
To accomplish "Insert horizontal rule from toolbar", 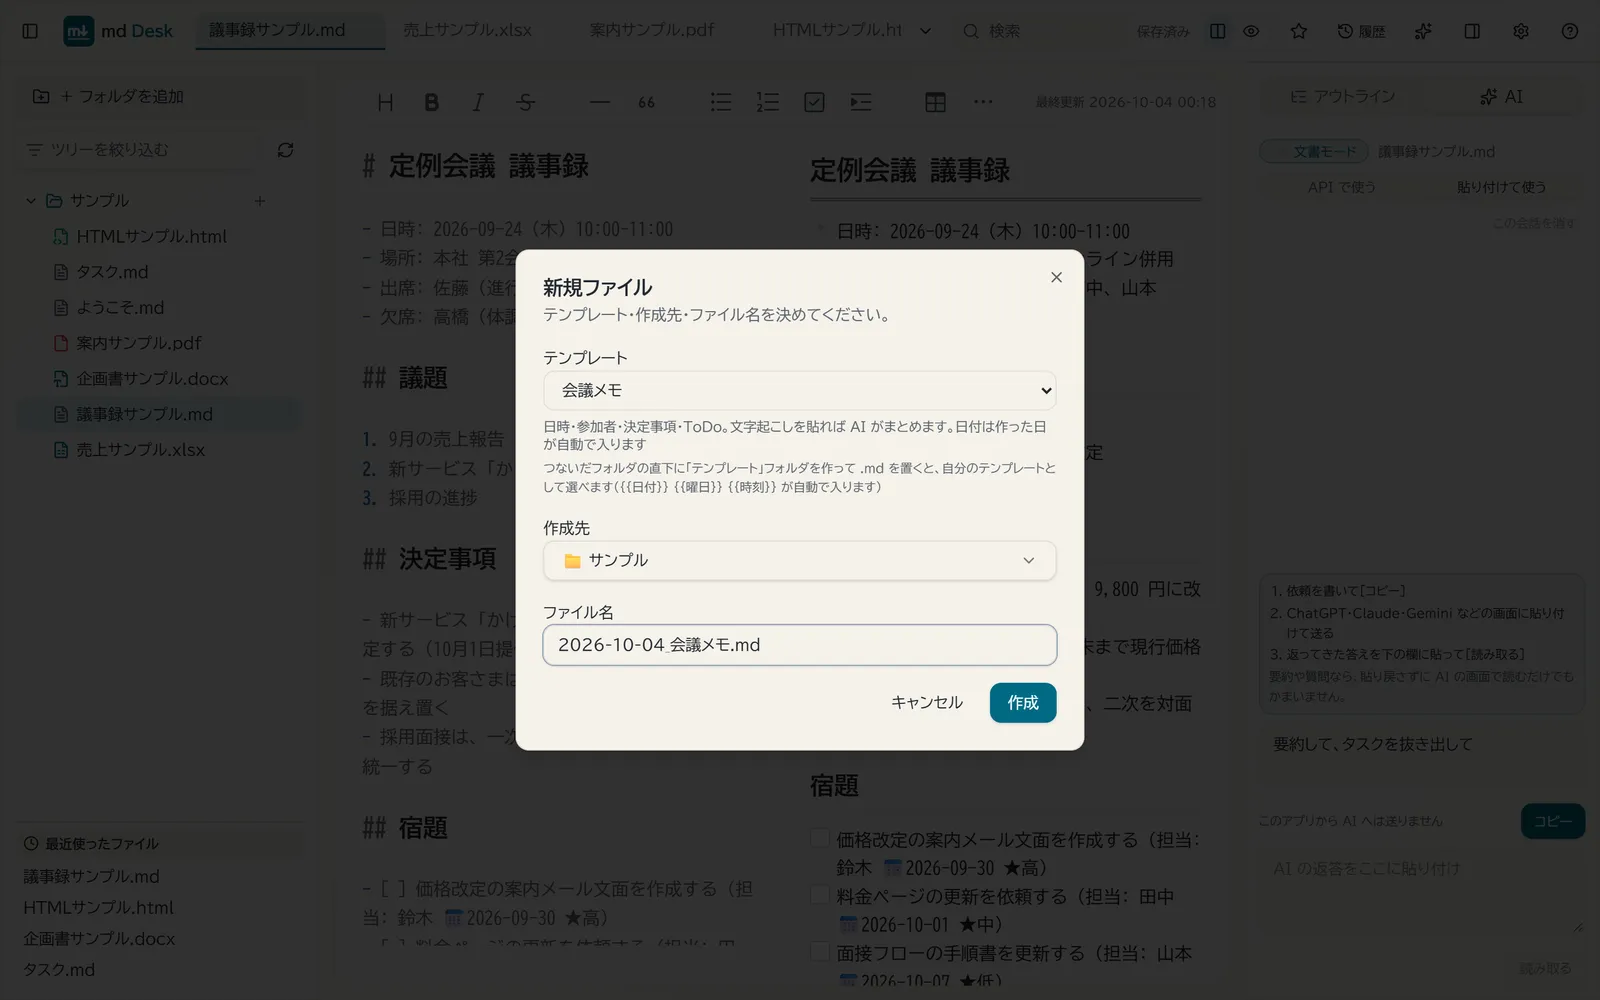I will pyautogui.click(x=599, y=102).
